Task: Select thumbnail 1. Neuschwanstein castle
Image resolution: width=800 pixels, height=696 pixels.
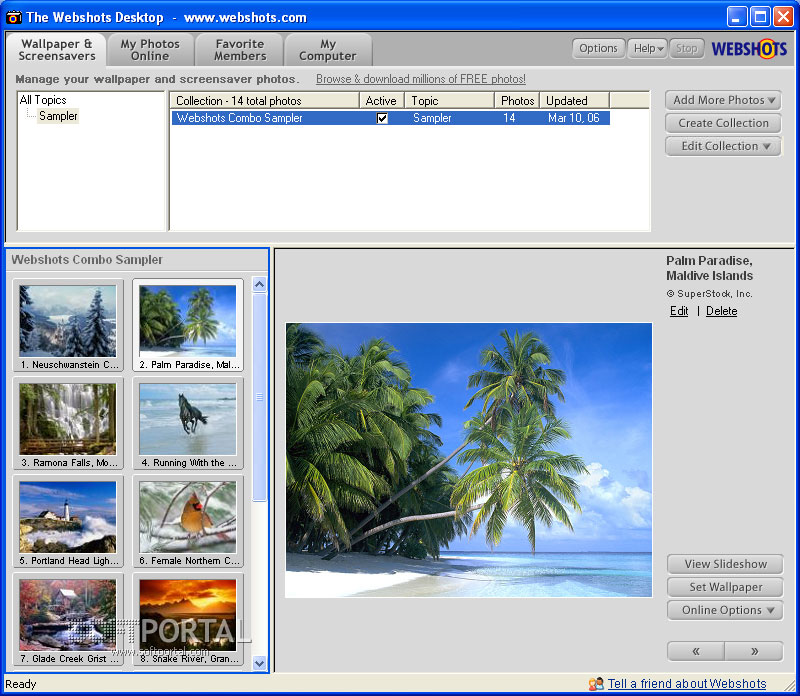Action: (68, 325)
